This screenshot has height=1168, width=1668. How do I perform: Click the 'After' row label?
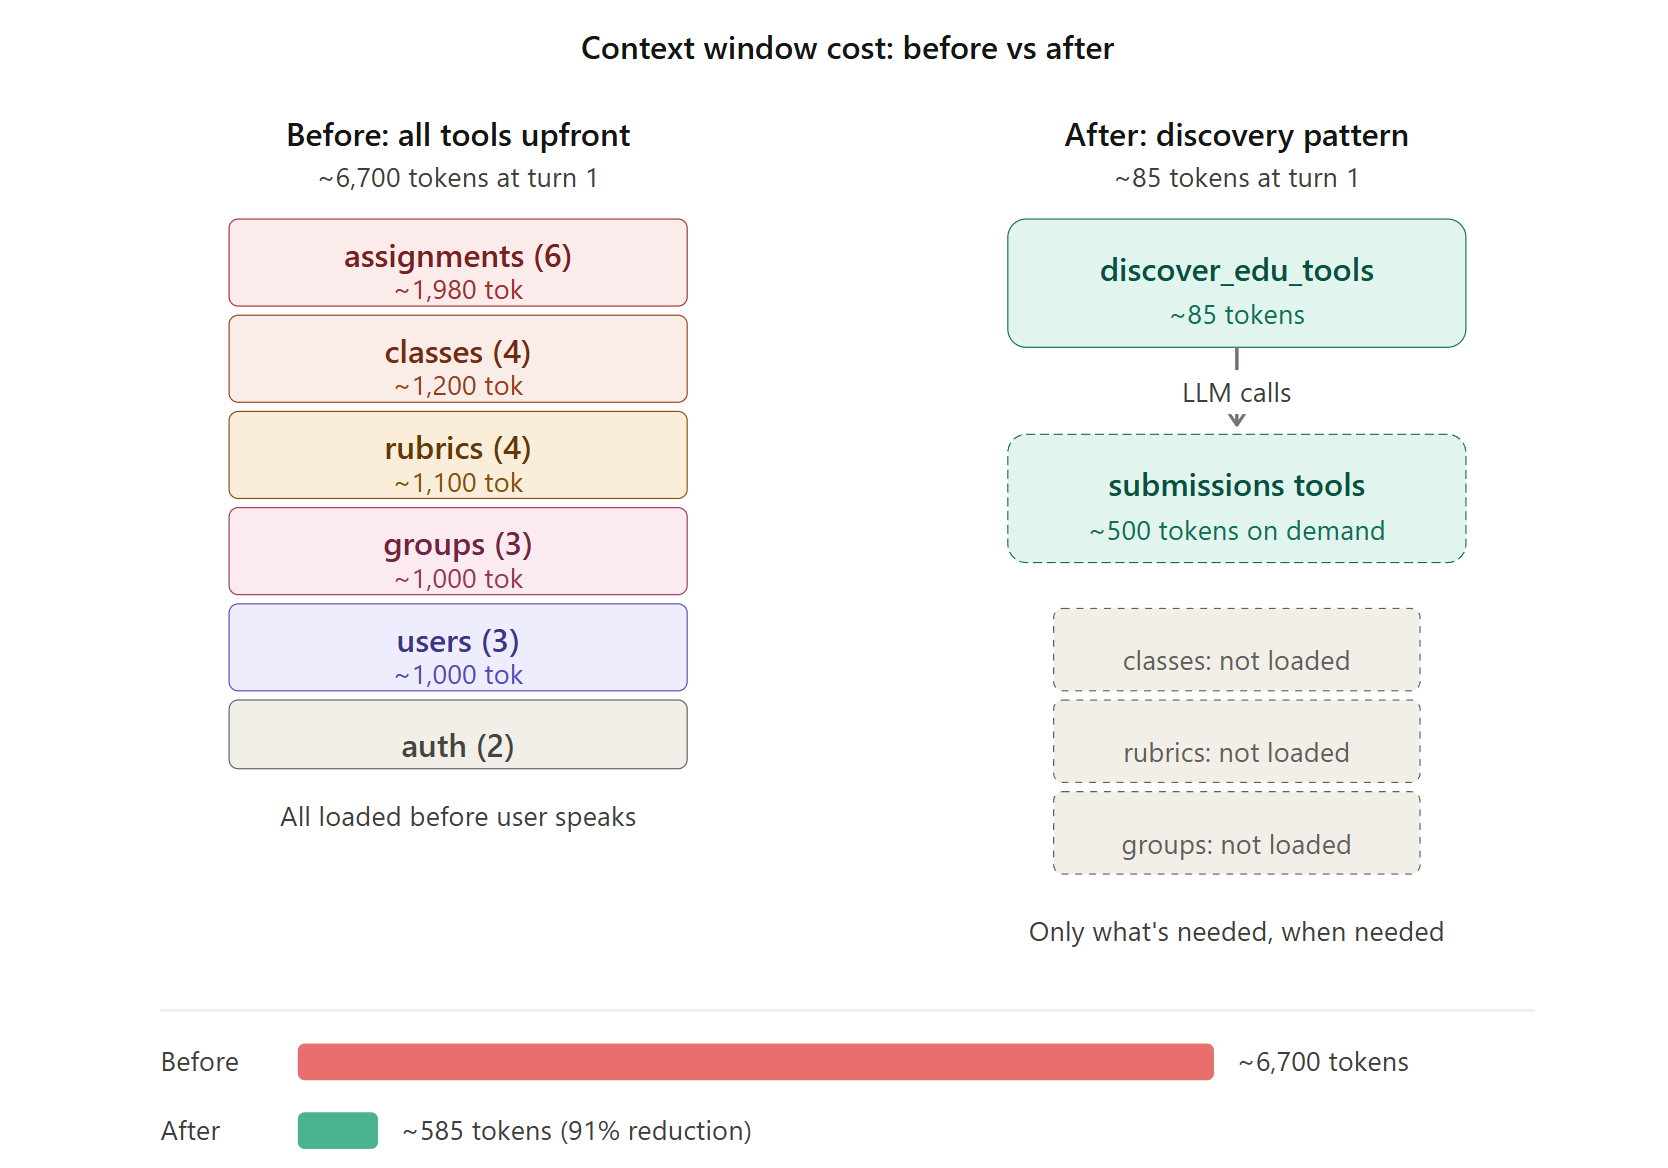click(190, 1131)
